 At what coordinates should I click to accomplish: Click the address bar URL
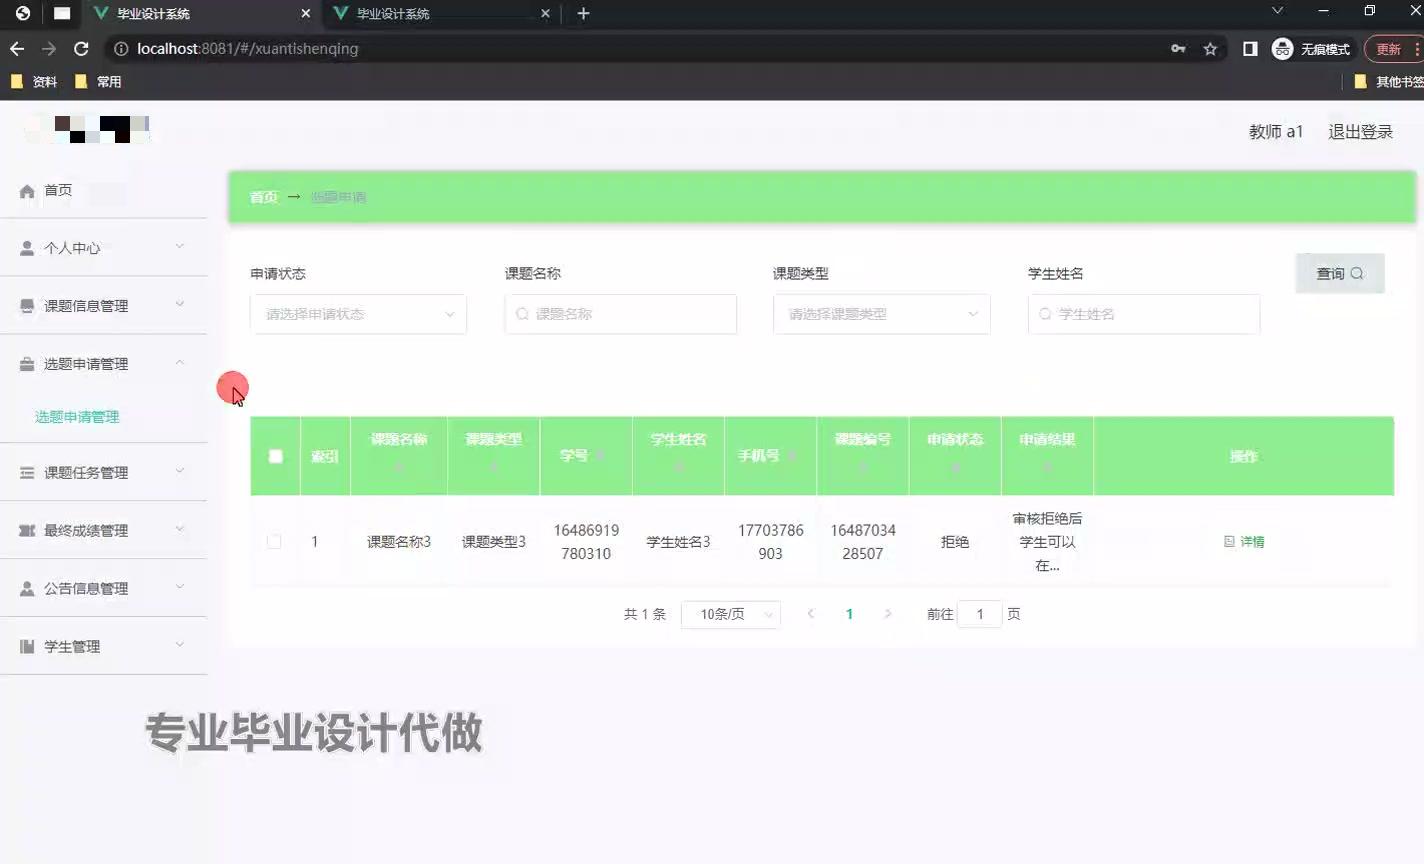(247, 48)
